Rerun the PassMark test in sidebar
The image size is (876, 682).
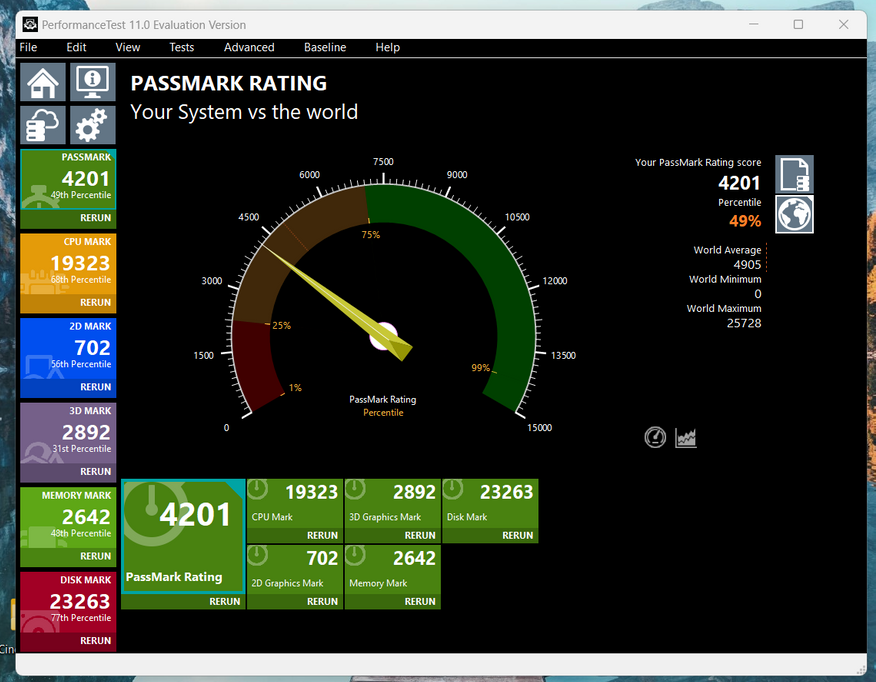pos(96,218)
